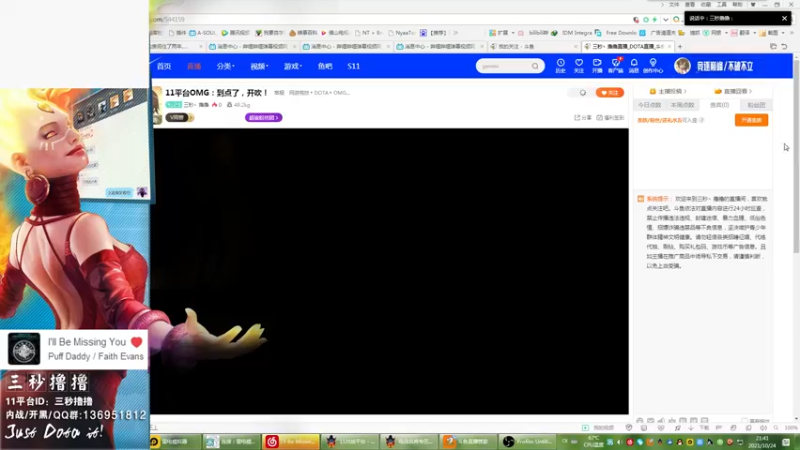800x450 pixels.
Task: Open the 消息 bell notifications icon
Action: coord(634,66)
